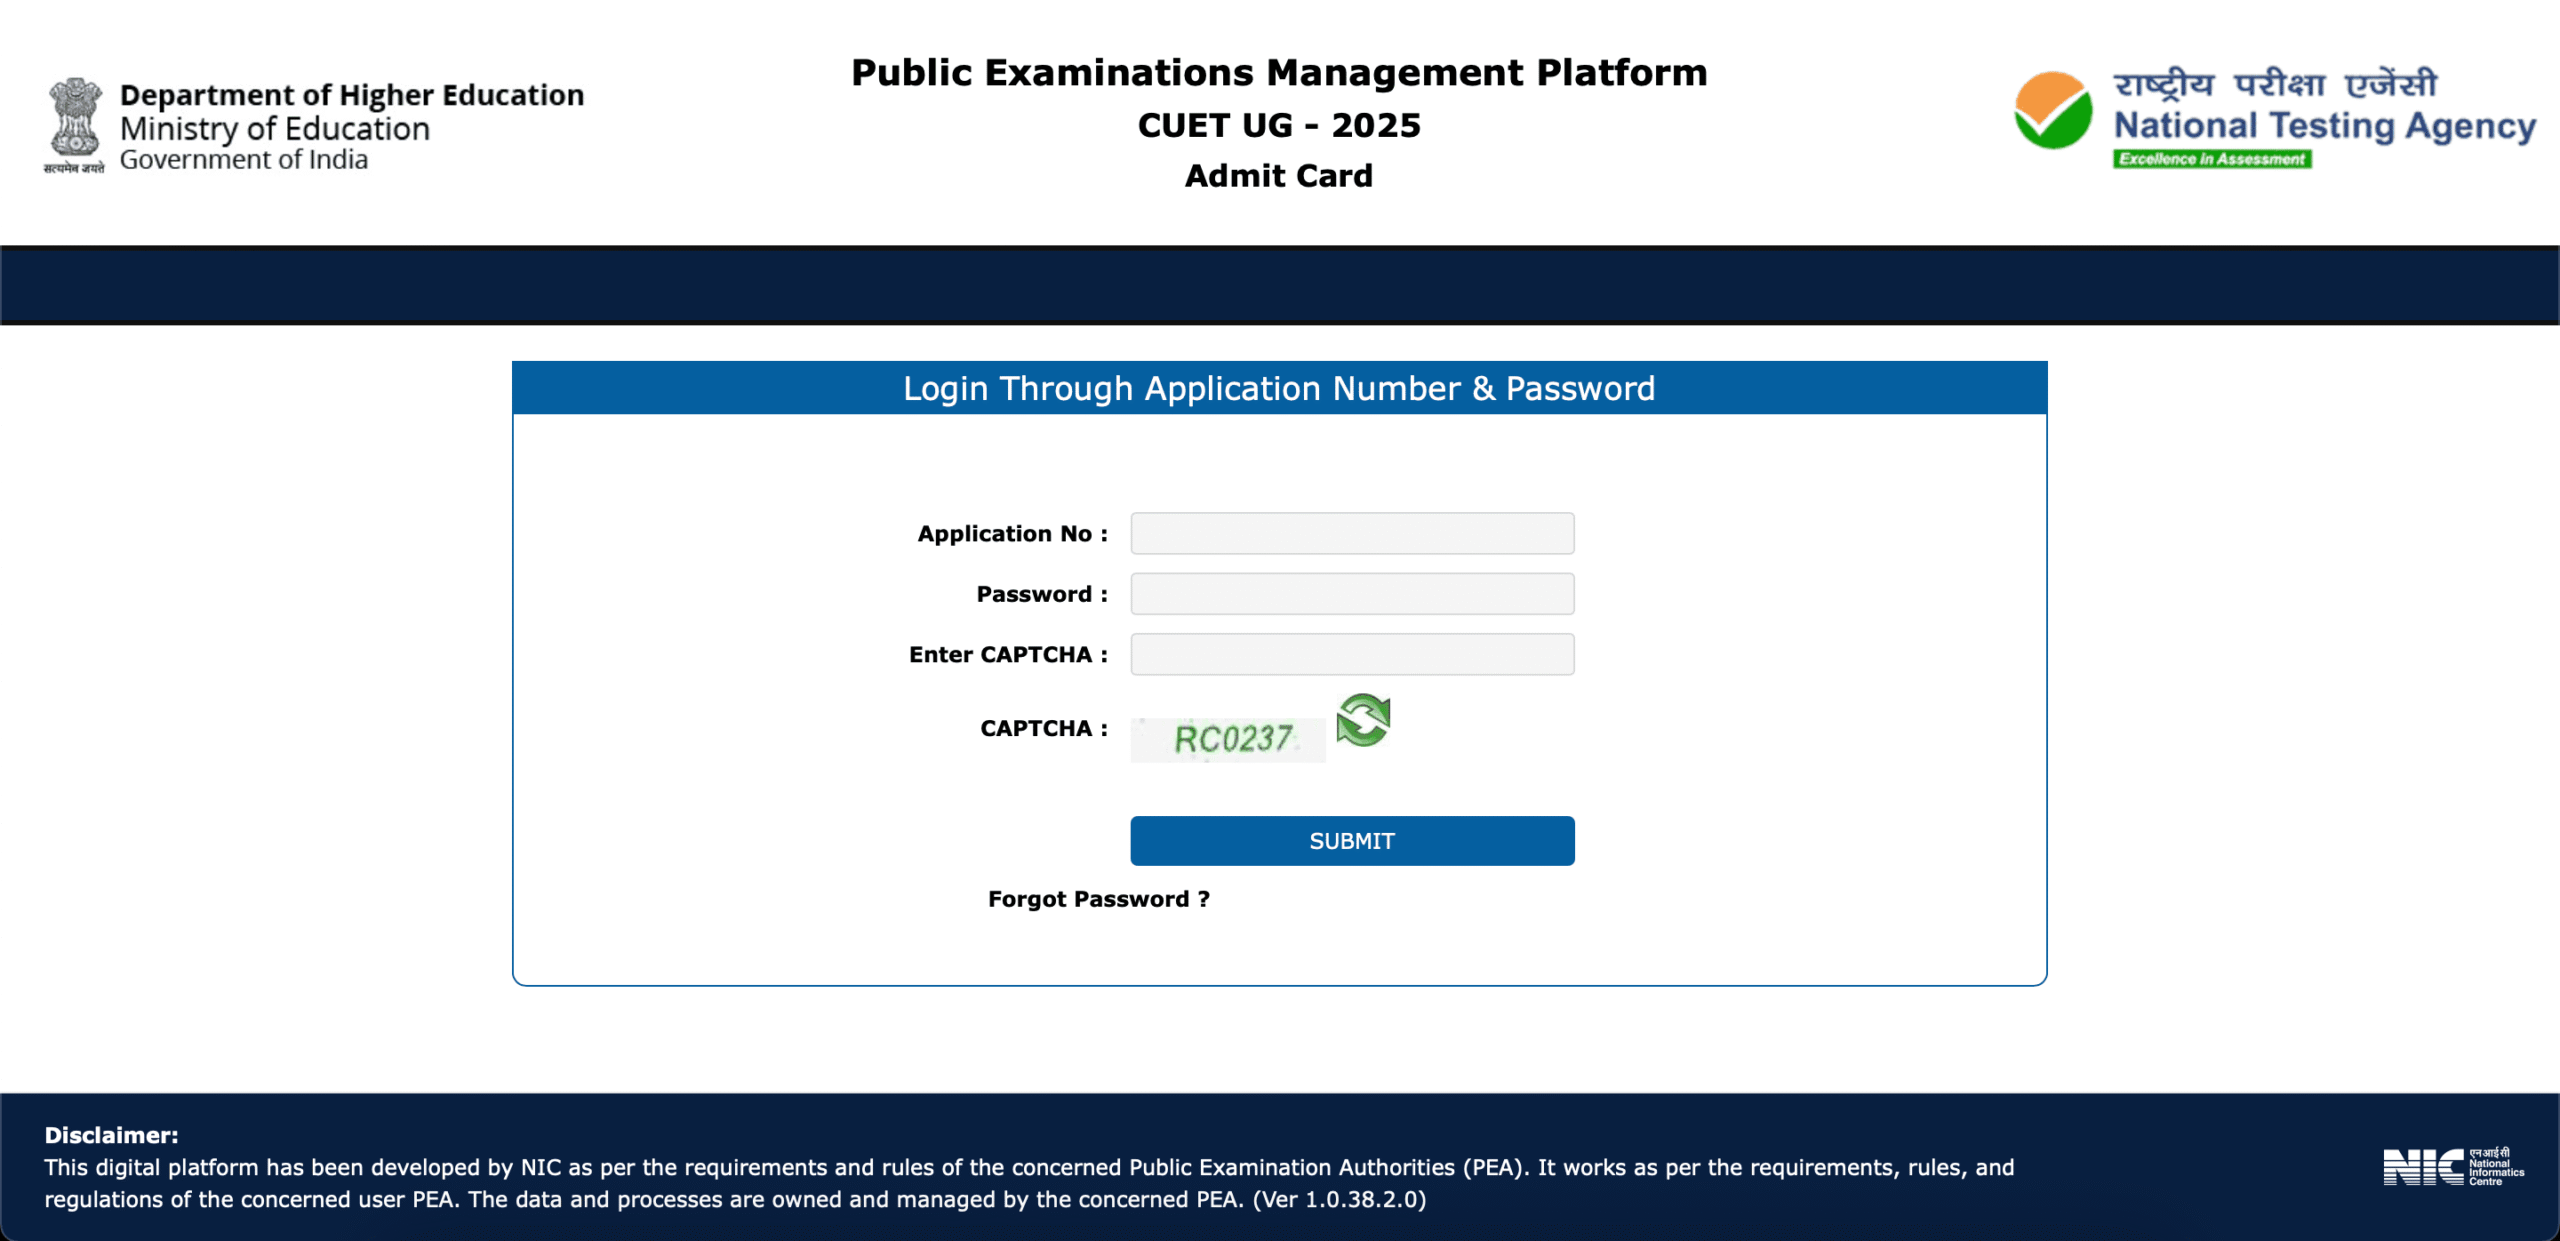This screenshot has height=1241, width=2560.
Task: Open the Forgot Password link
Action: point(1098,899)
